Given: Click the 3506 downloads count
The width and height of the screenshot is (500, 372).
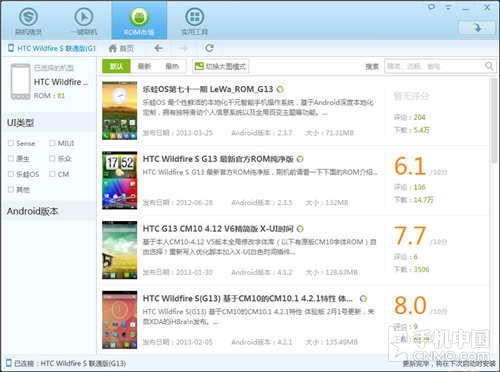Looking at the screenshot, I should (421, 269).
